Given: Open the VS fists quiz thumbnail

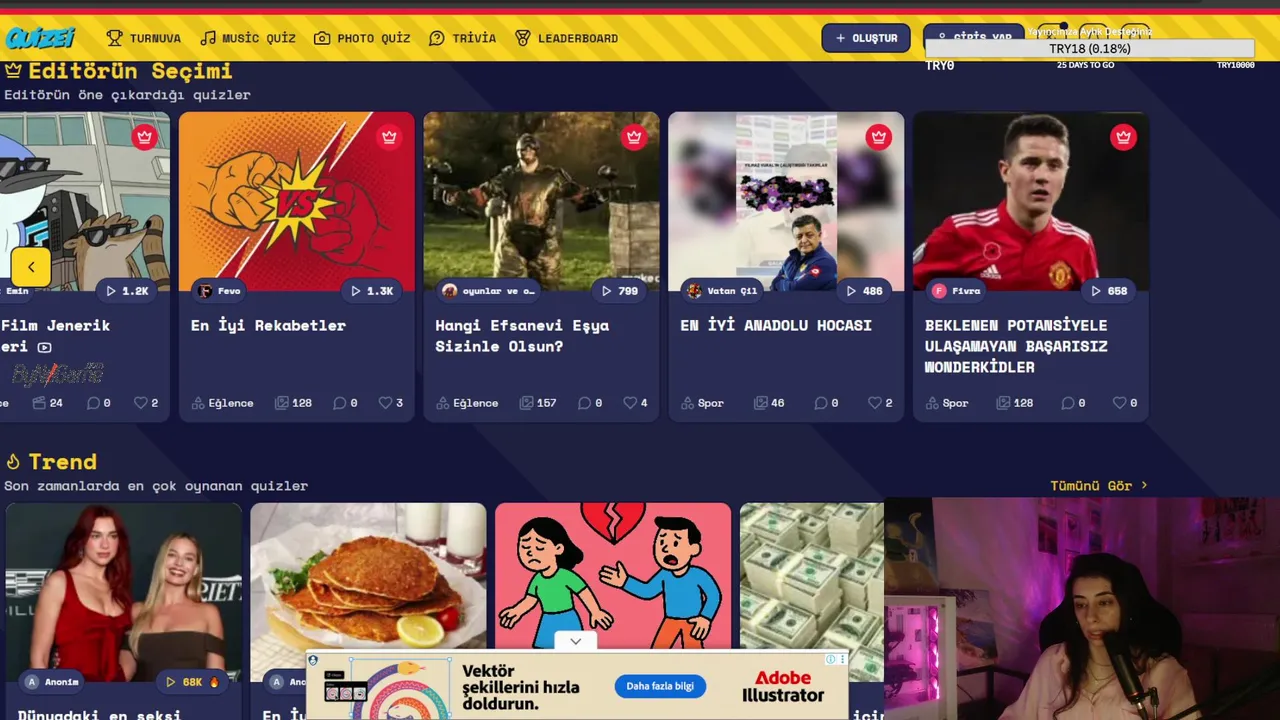Looking at the screenshot, I should 297,201.
